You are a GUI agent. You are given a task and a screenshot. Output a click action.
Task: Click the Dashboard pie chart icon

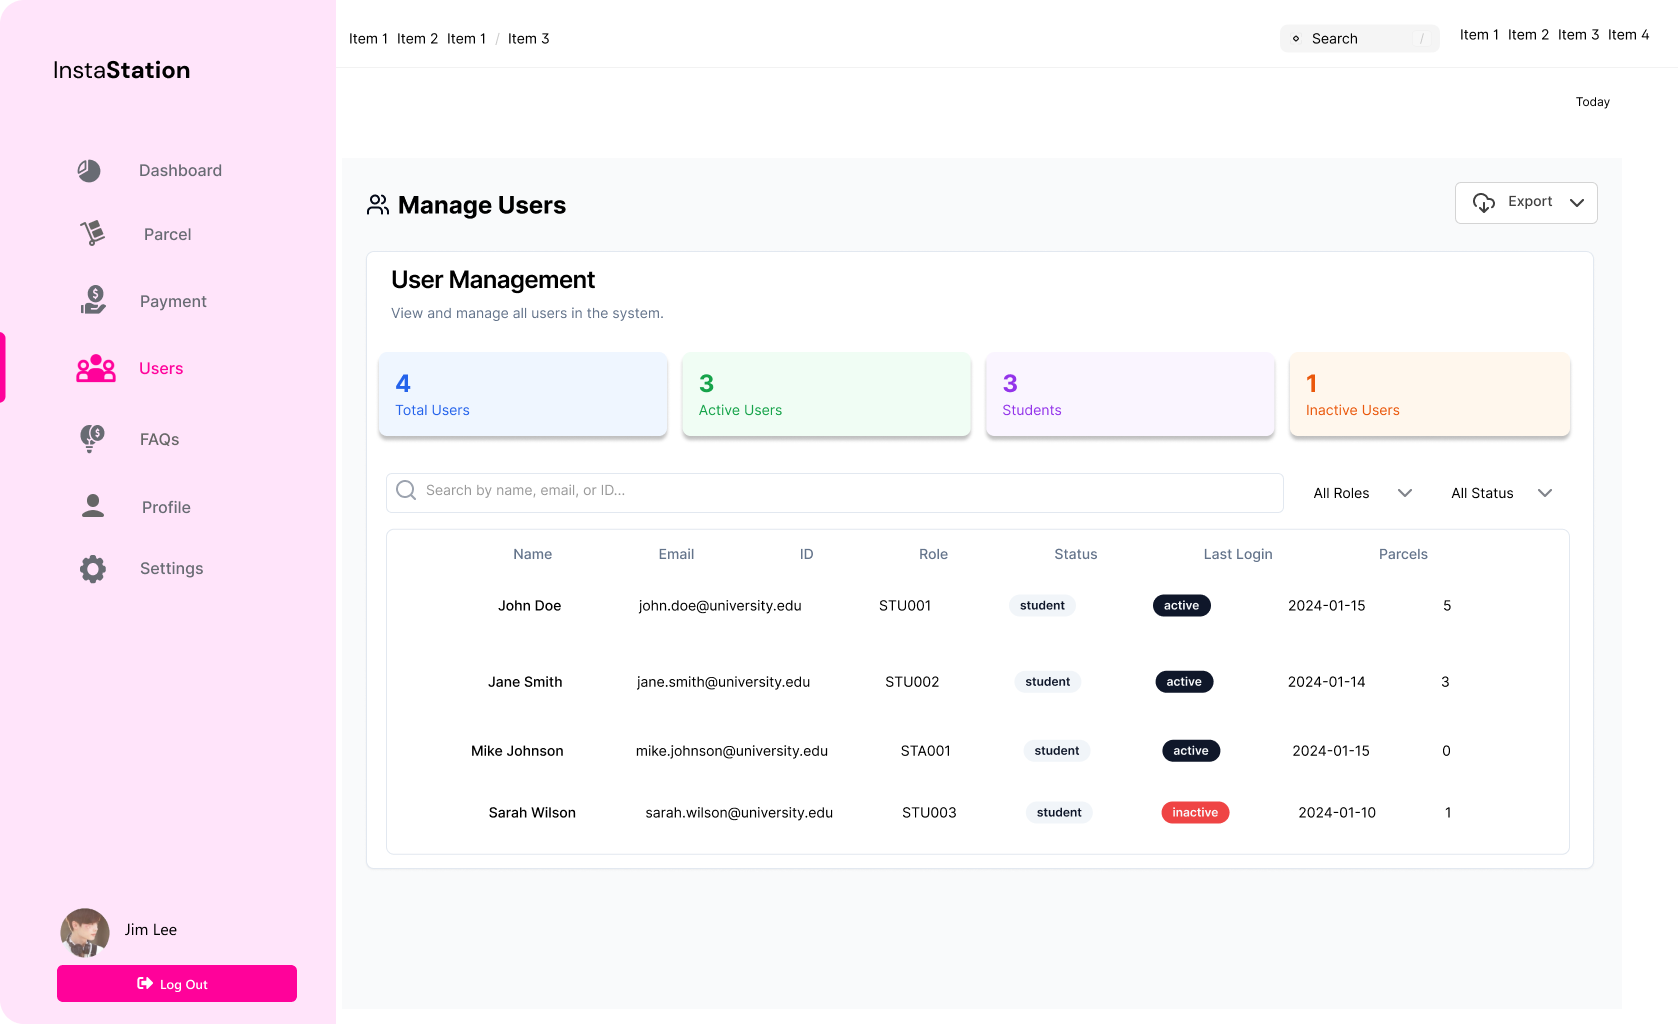tap(89, 171)
